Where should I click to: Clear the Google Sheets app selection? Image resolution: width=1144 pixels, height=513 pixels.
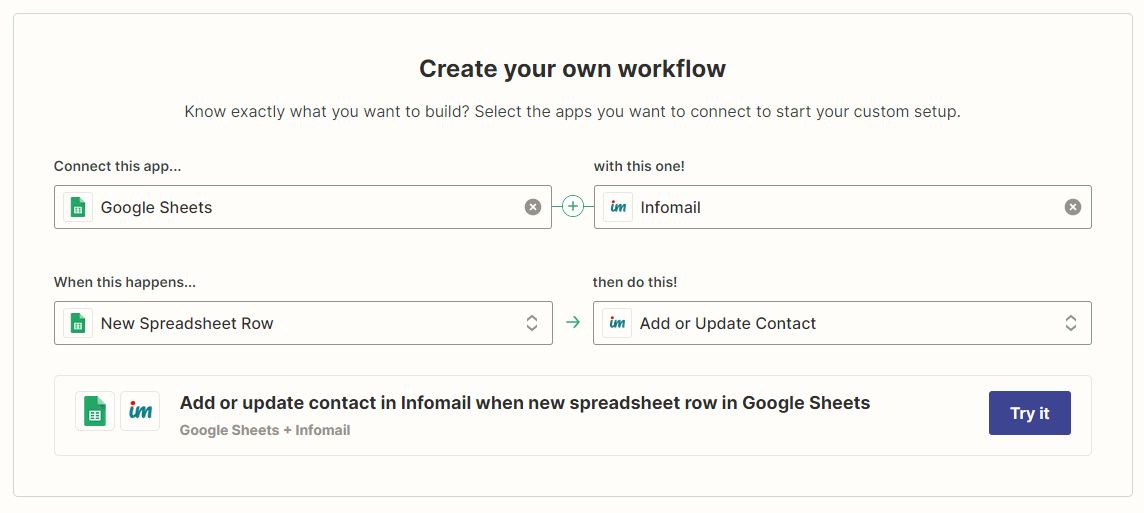pos(533,207)
